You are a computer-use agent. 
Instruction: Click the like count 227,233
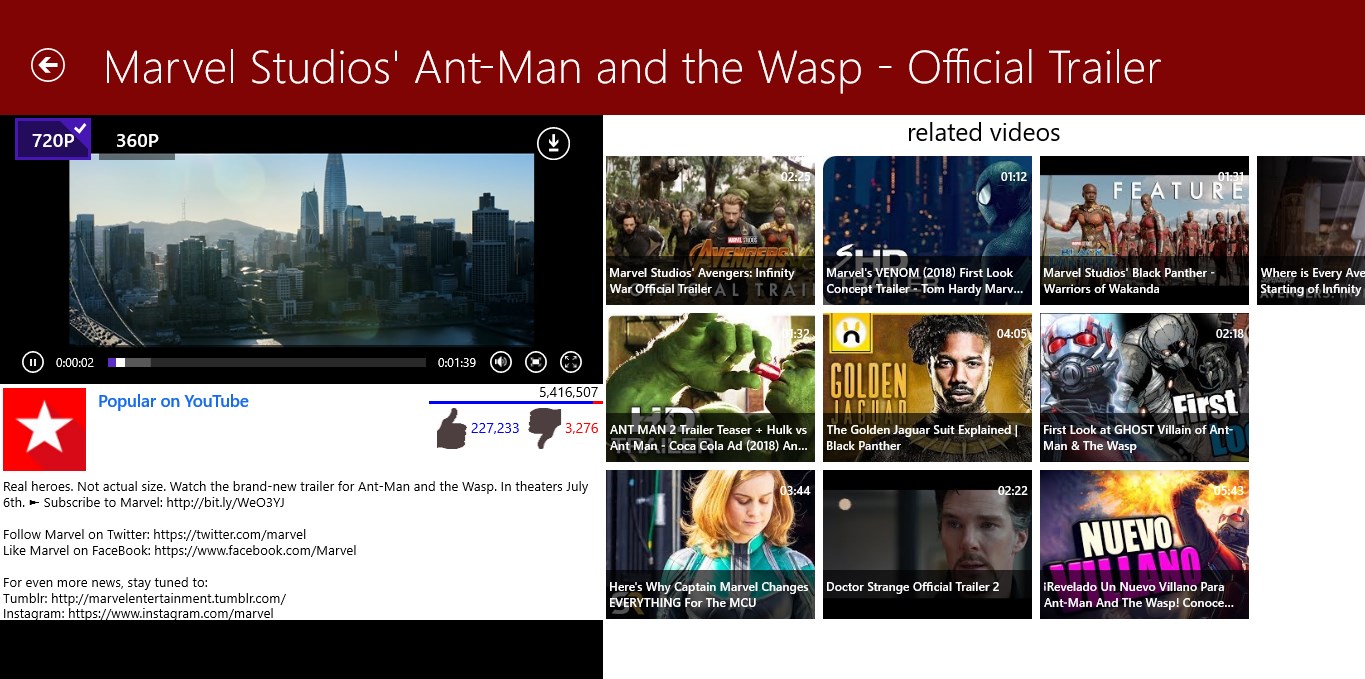pyautogui.click(x=495, y=428)
